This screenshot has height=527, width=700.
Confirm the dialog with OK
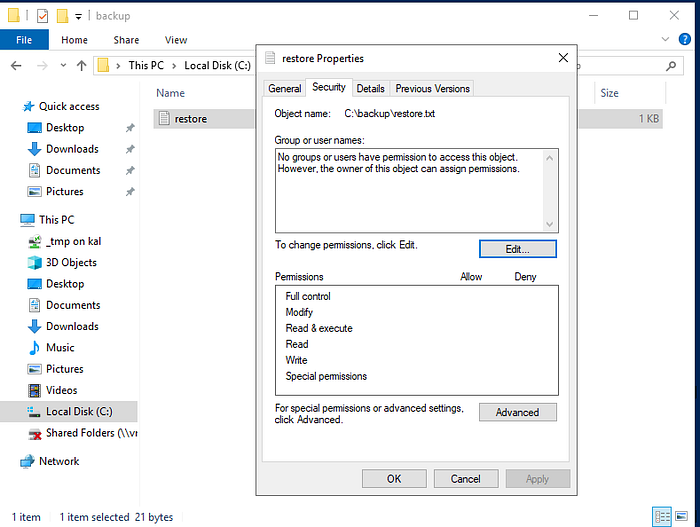(394, 479)
